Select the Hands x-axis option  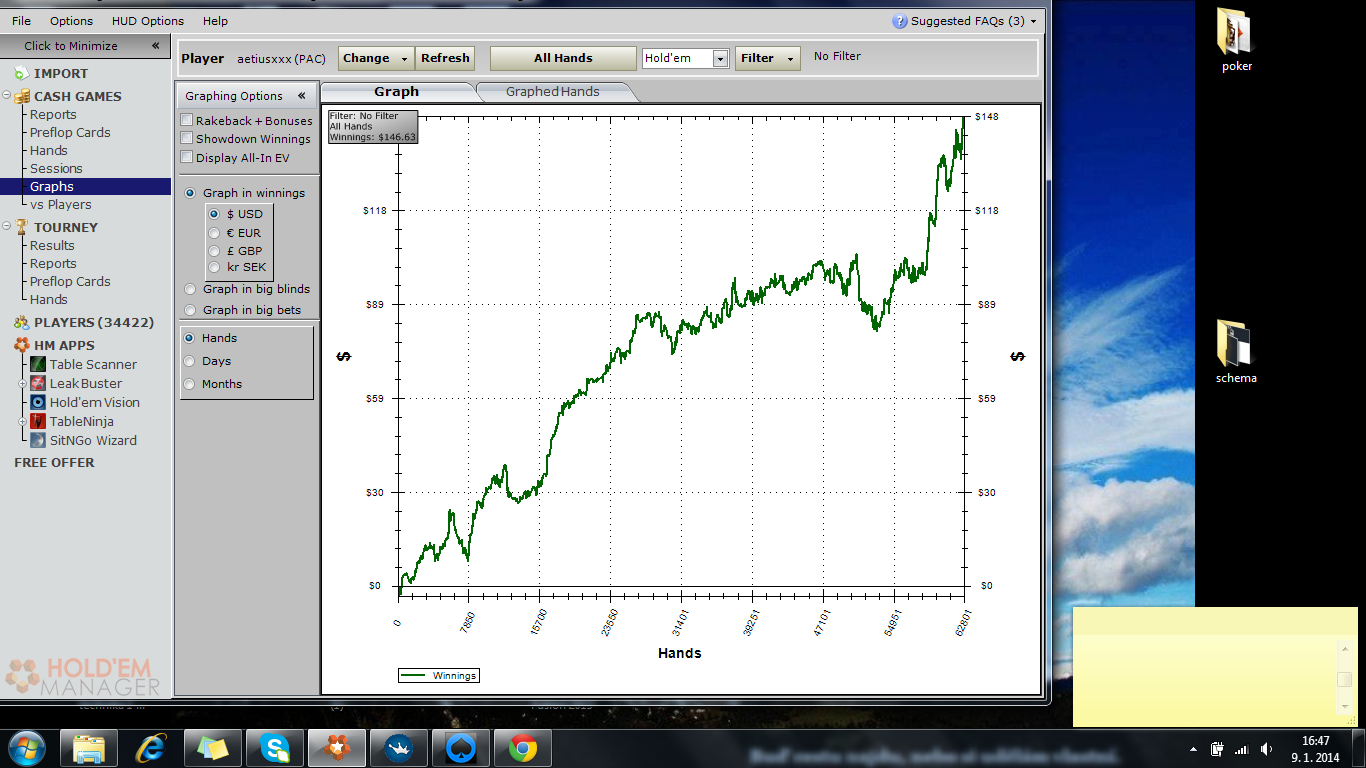(190, 338)
